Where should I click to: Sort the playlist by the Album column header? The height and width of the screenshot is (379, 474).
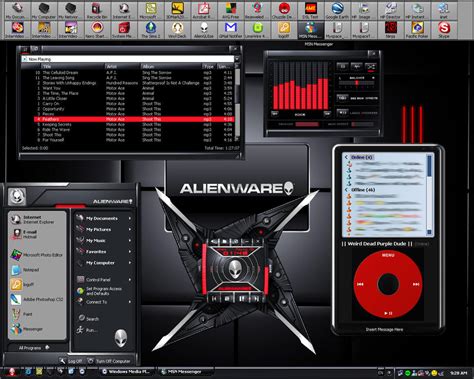[x=171, y=67]
